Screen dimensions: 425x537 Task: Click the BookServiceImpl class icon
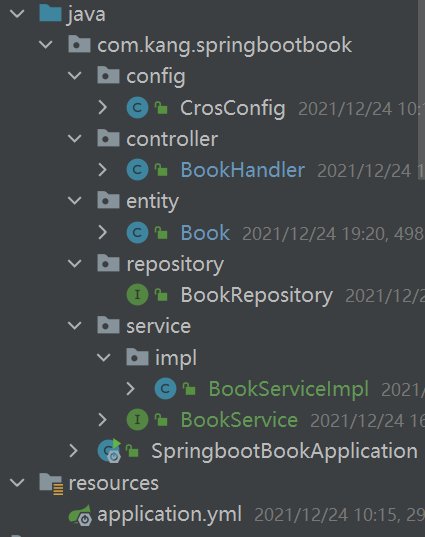(165, 389)
